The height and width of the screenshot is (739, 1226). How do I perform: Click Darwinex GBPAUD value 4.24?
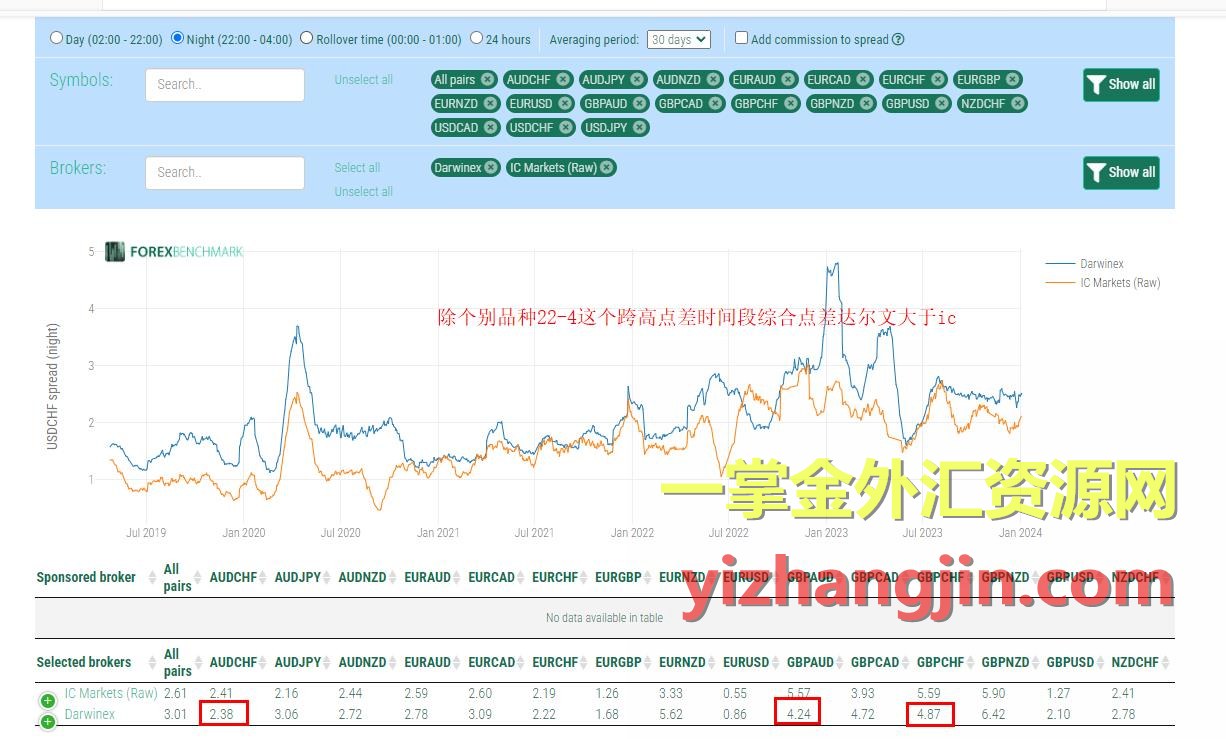(801, 714)
